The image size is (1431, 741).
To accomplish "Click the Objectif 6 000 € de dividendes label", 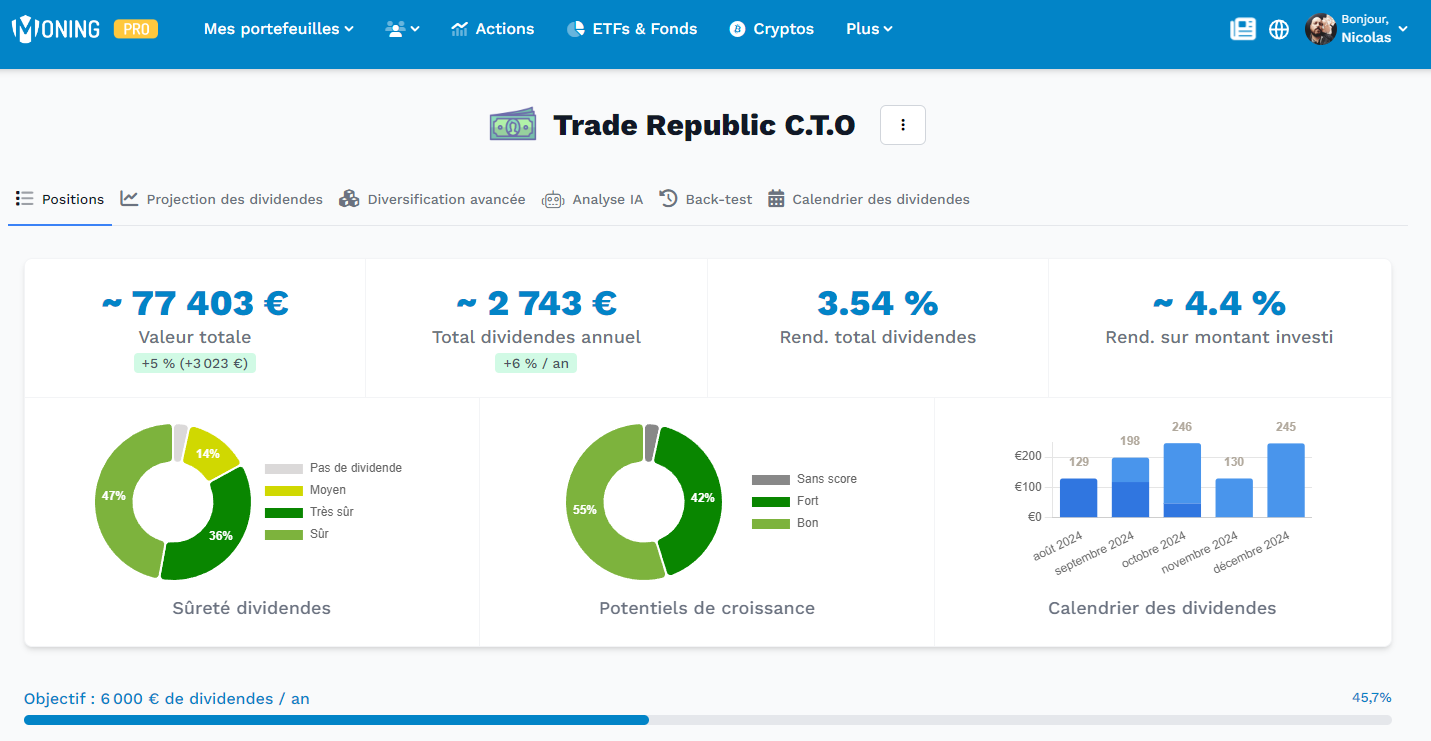I will coord(167,699).
